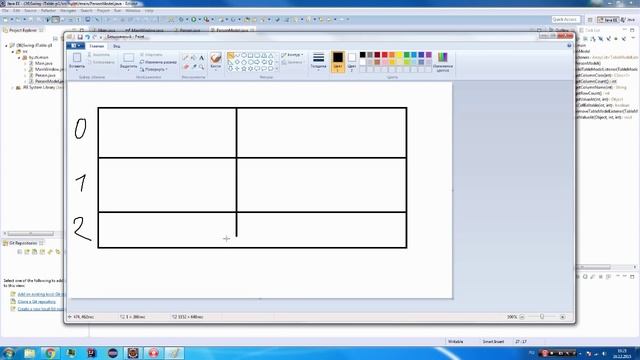Click Add an existing local Git repository link
This screenshot has height=360, width=640.
41,294
